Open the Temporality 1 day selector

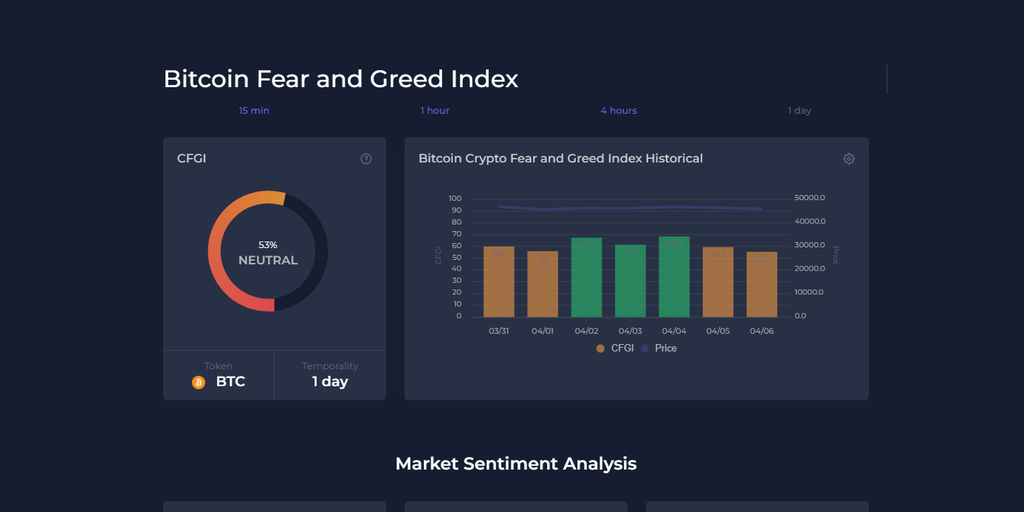(x=330, y=381)
